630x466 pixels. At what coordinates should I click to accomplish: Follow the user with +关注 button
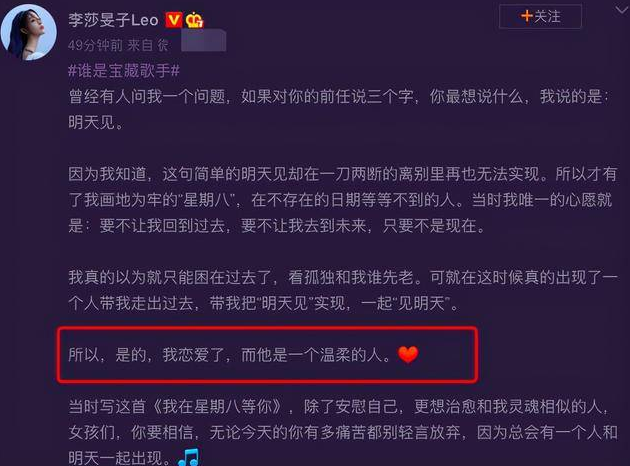pyautogui.click(x=540, y=16)
